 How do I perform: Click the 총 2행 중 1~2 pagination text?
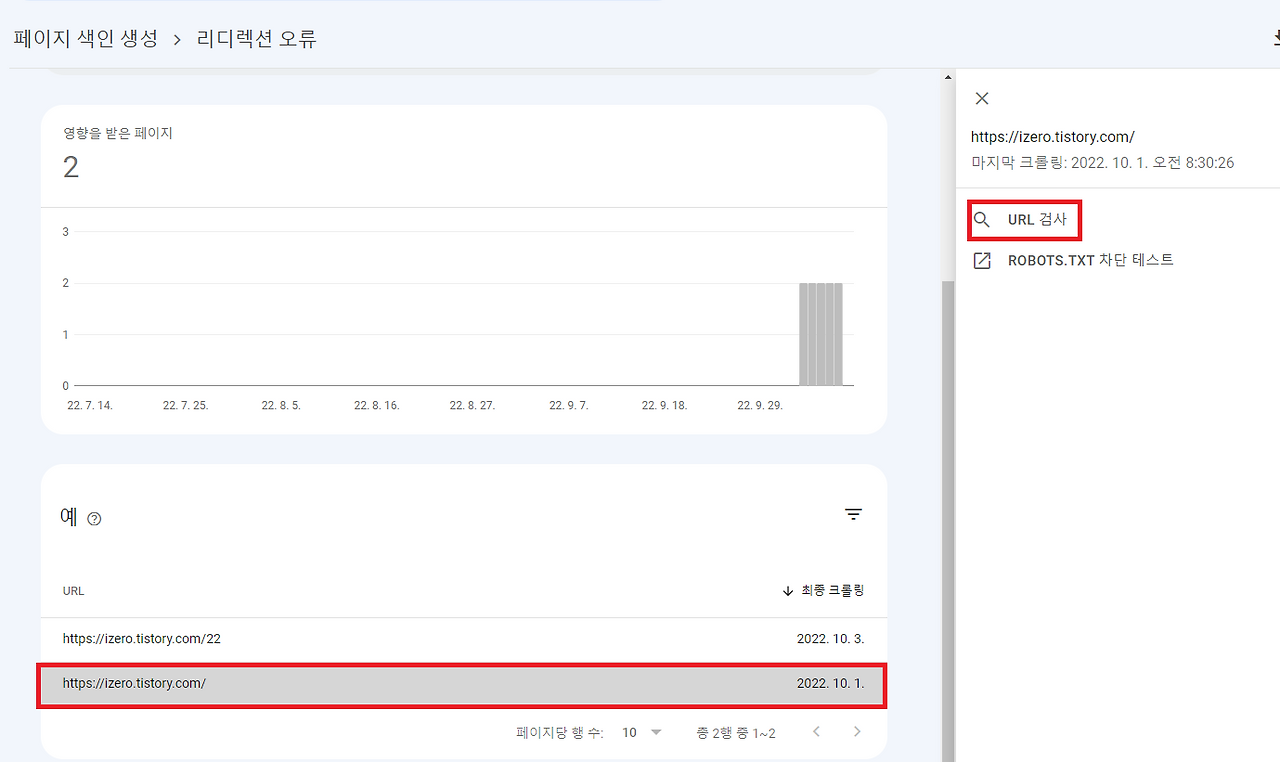(736, 733)
